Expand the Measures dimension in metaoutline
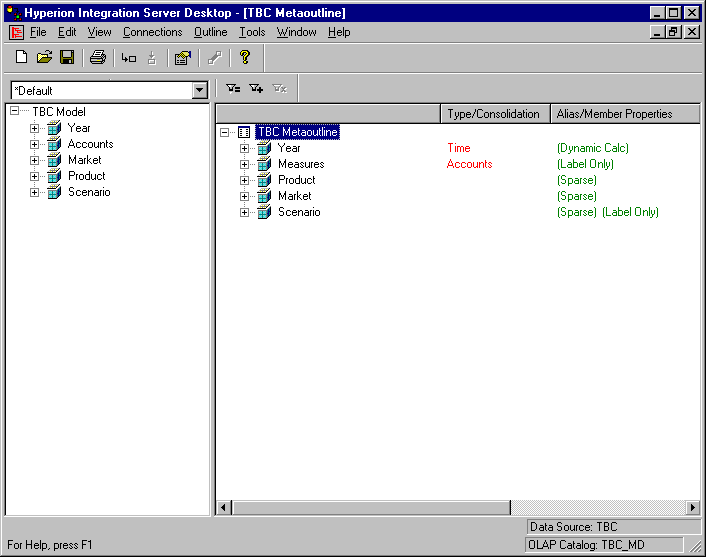 tap(244, 164)
